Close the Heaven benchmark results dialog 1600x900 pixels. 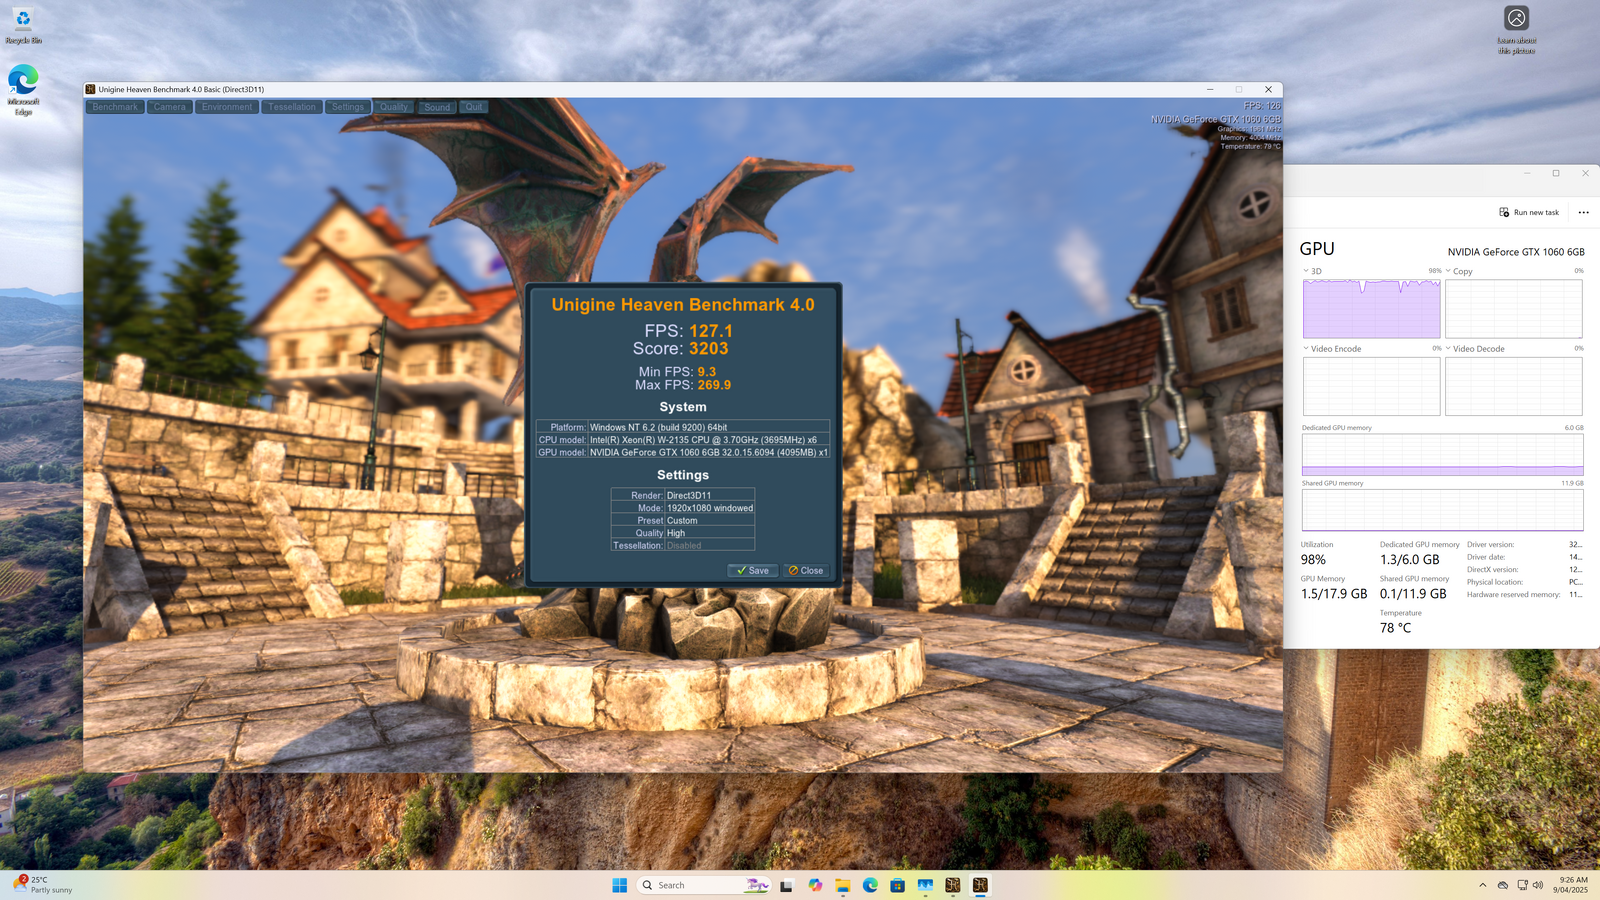[x=805, y=570]
